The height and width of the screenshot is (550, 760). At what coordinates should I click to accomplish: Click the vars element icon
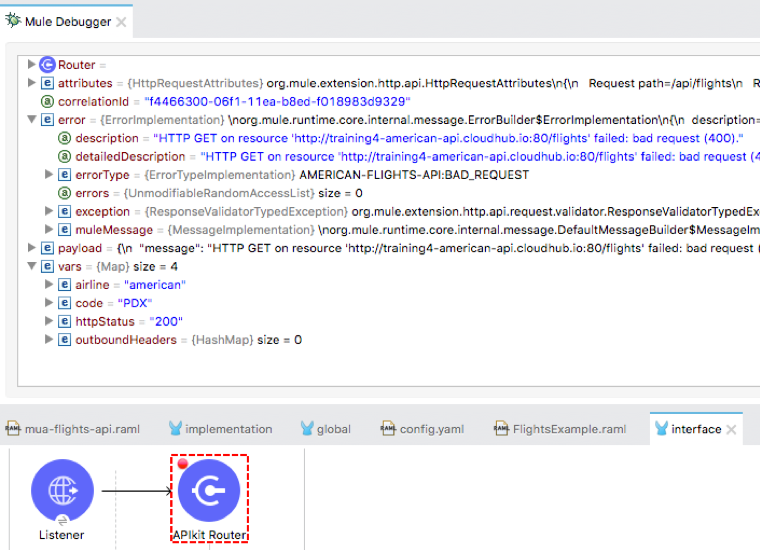coord(47,267)
